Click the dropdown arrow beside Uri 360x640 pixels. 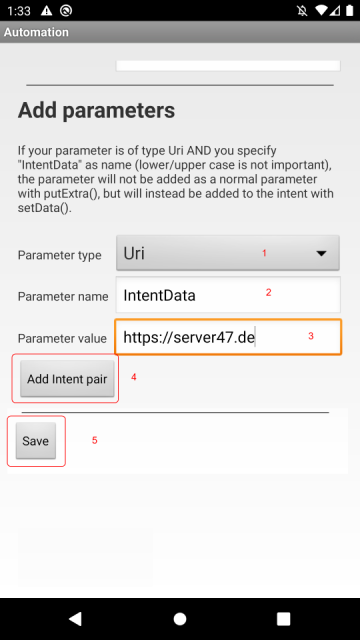pos(322,253)
